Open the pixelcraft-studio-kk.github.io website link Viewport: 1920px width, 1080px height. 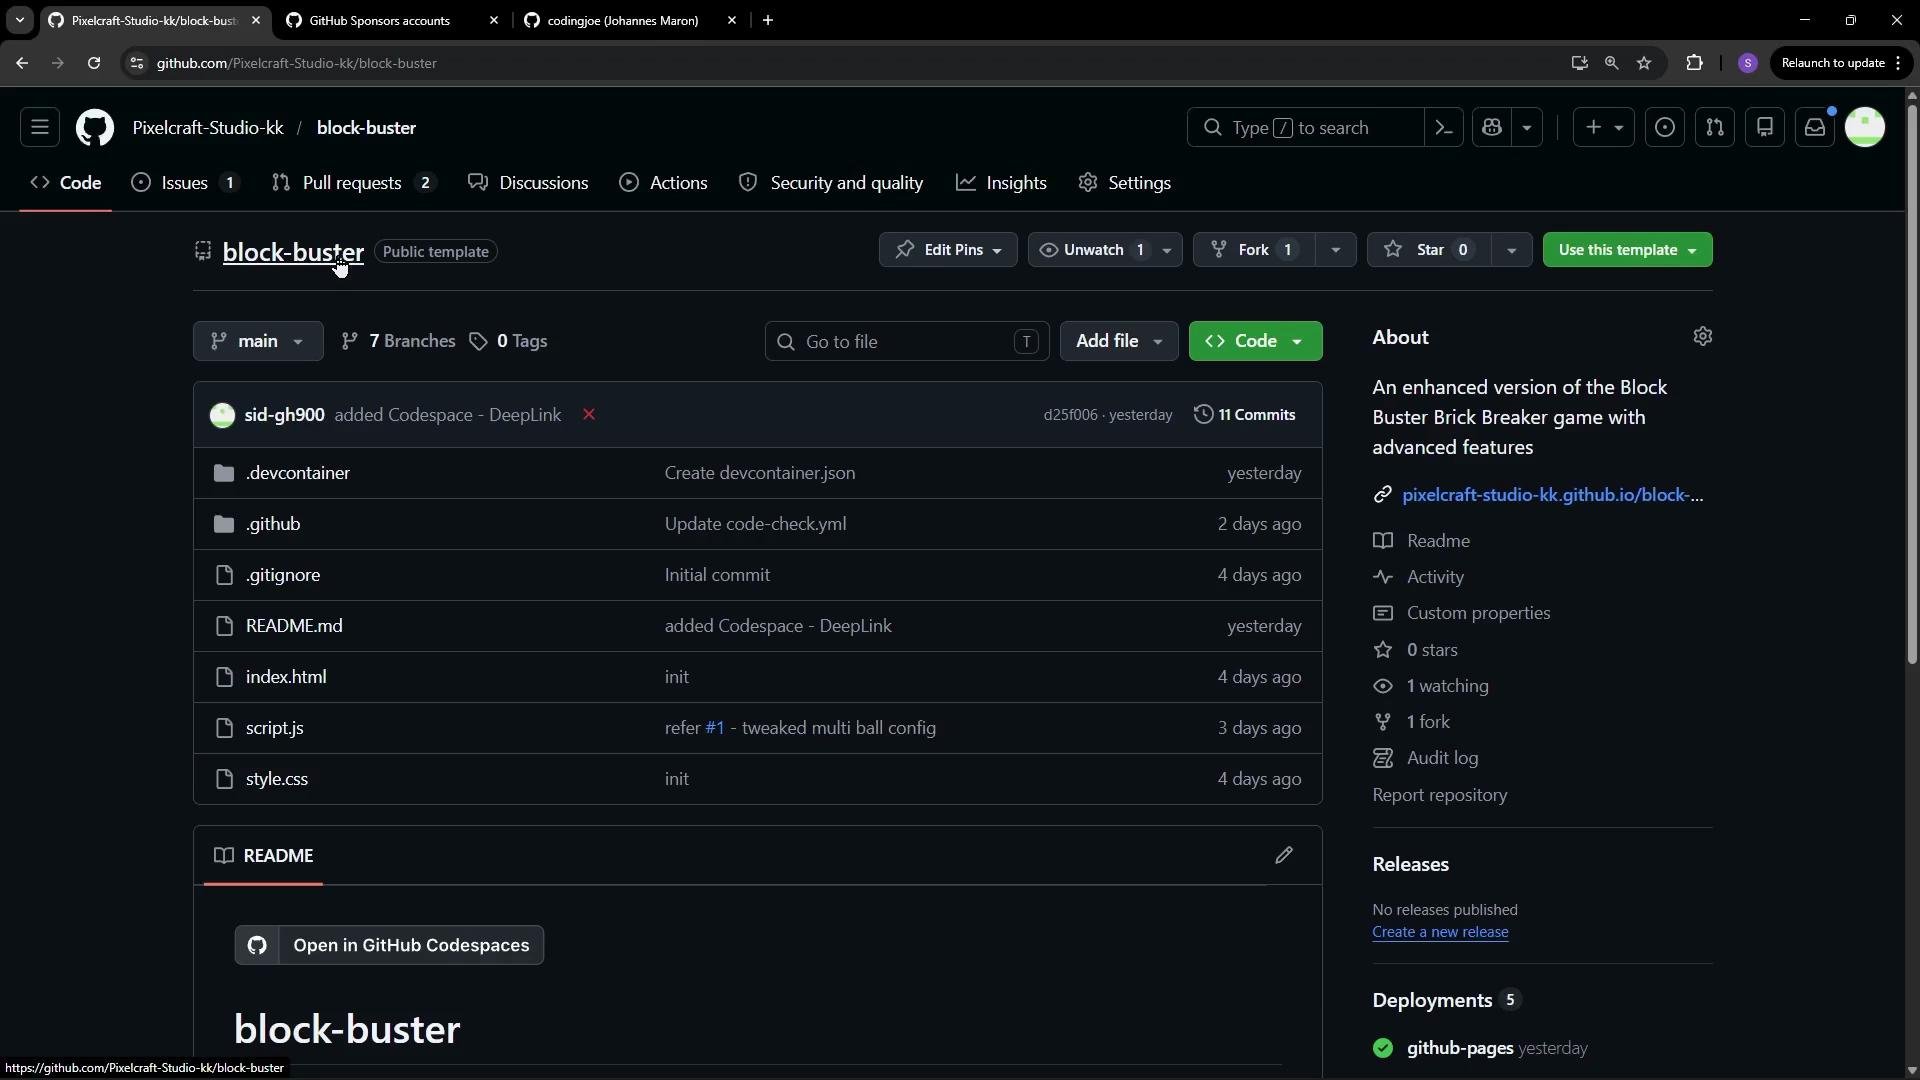pos(1552,495)
